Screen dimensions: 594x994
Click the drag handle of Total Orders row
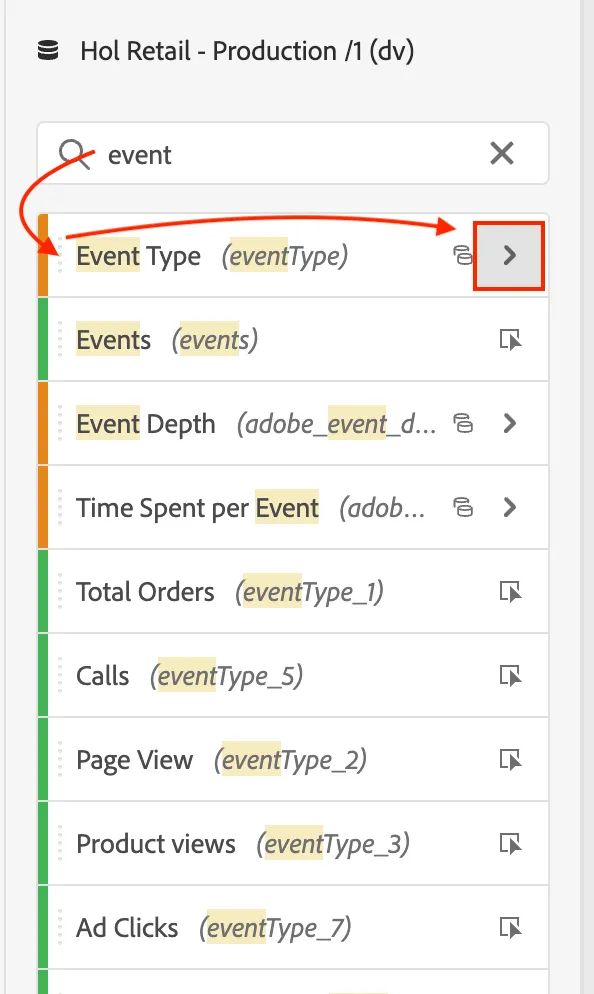click(60, 591)
